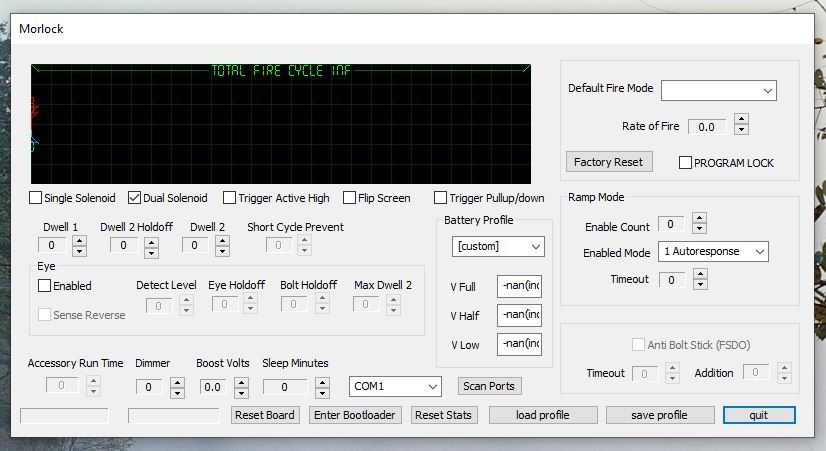Decrease Dwell 1 value with down arrow

80,251
